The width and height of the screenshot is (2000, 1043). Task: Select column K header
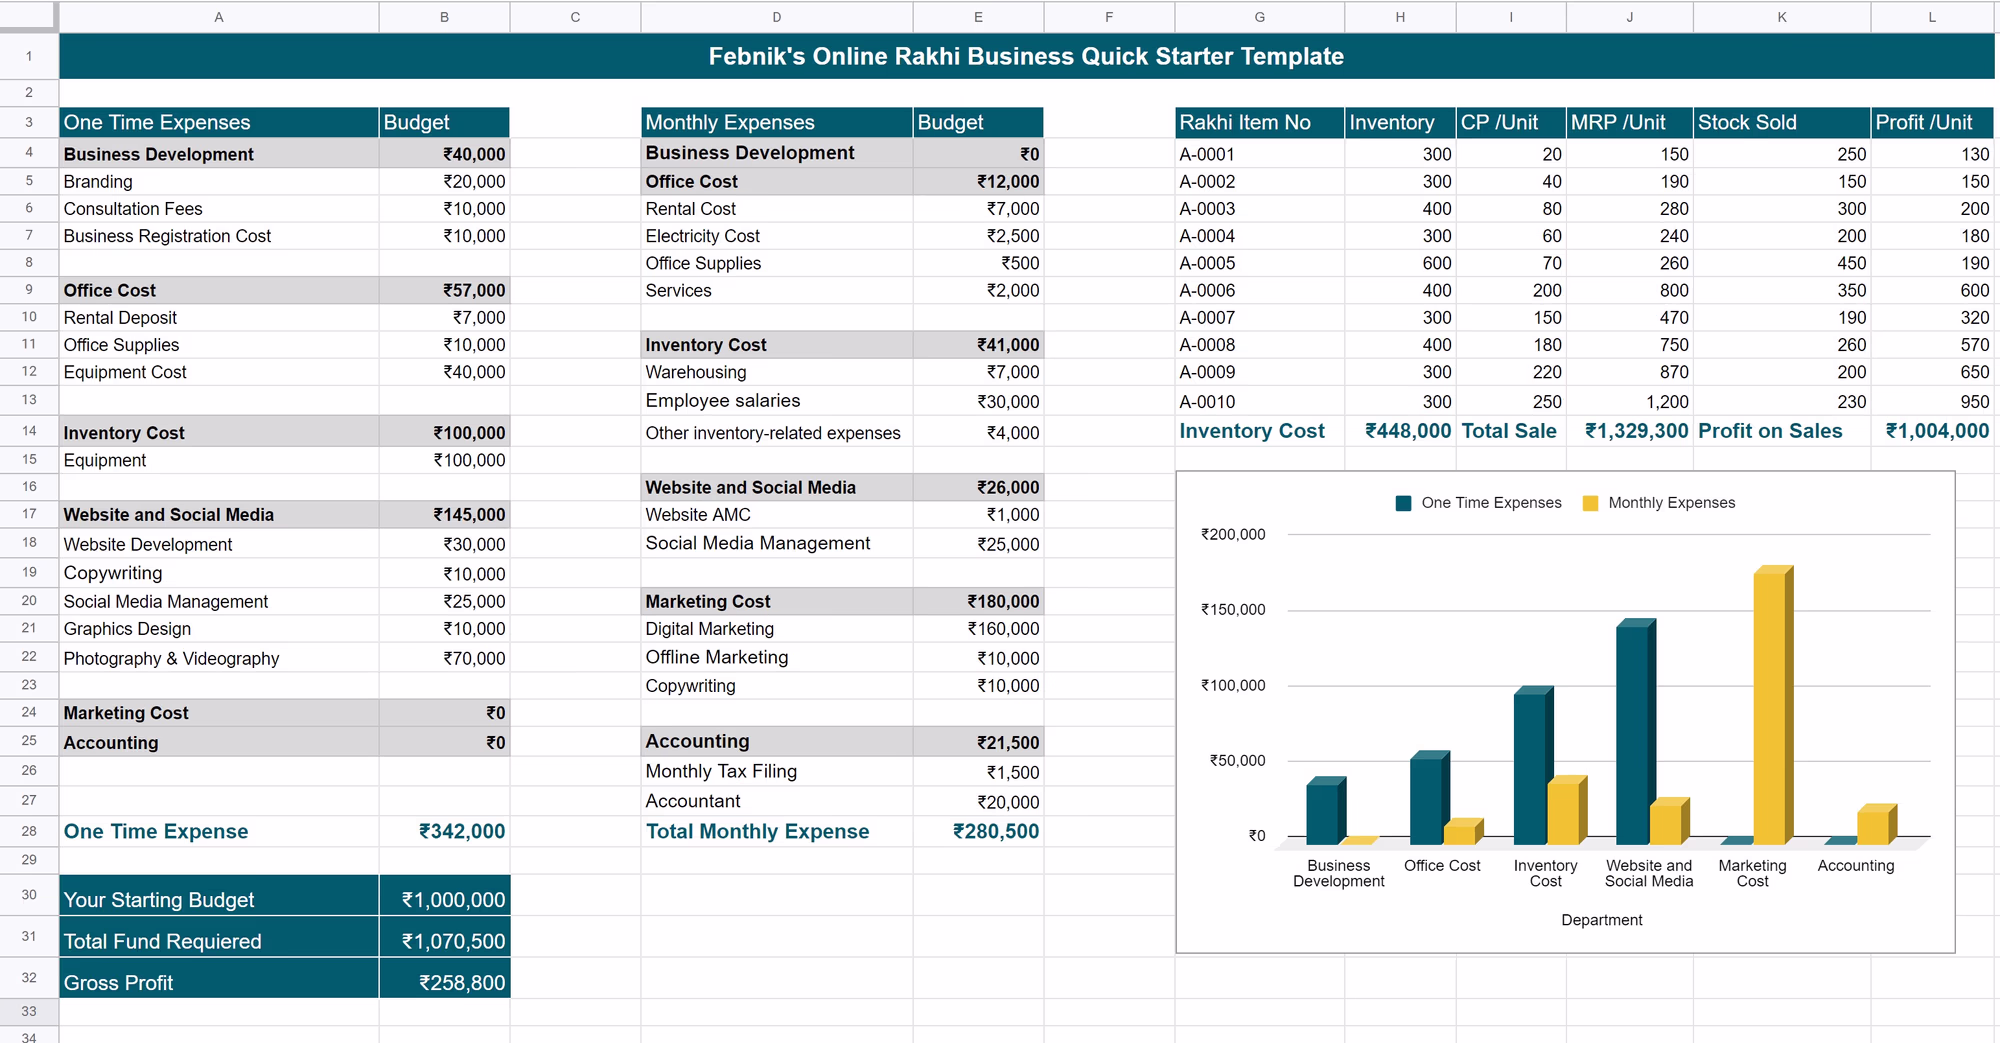(1781, 17)
